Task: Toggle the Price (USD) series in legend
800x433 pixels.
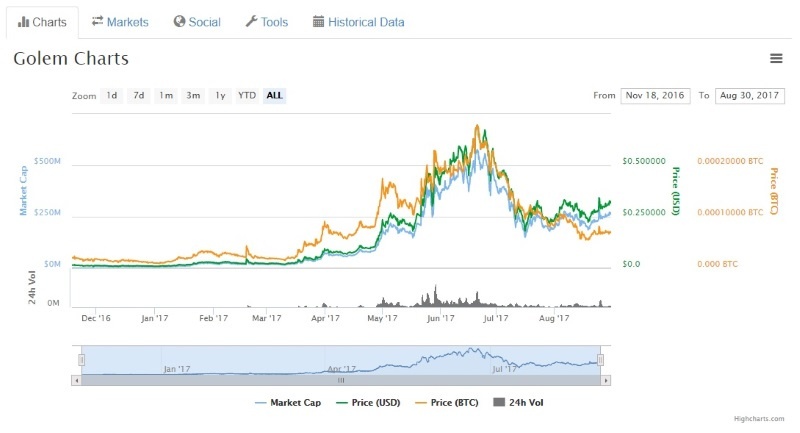Action: [368, 402]
